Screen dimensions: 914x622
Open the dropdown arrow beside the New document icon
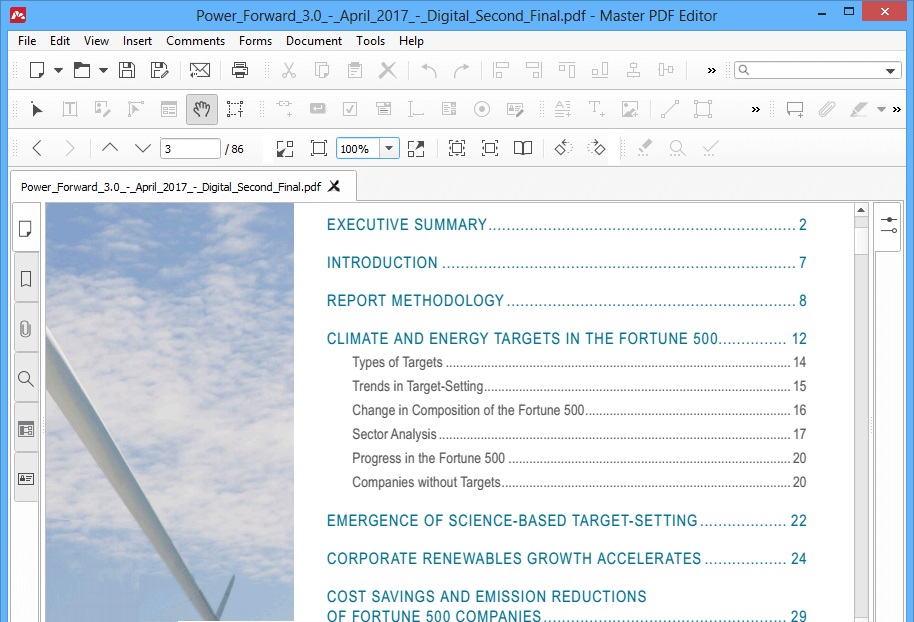point(58,71)
